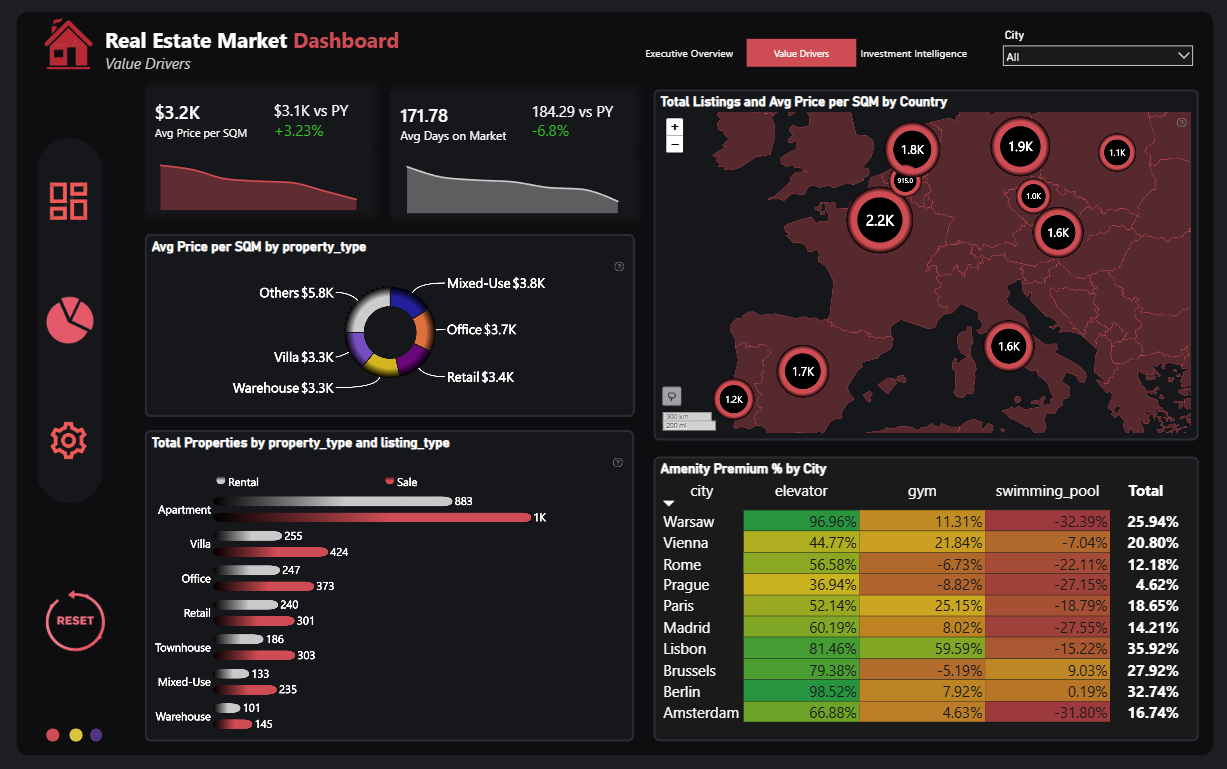
Task: Click the Mixed-Use $3.8K donut label
Action: point(496,283)
